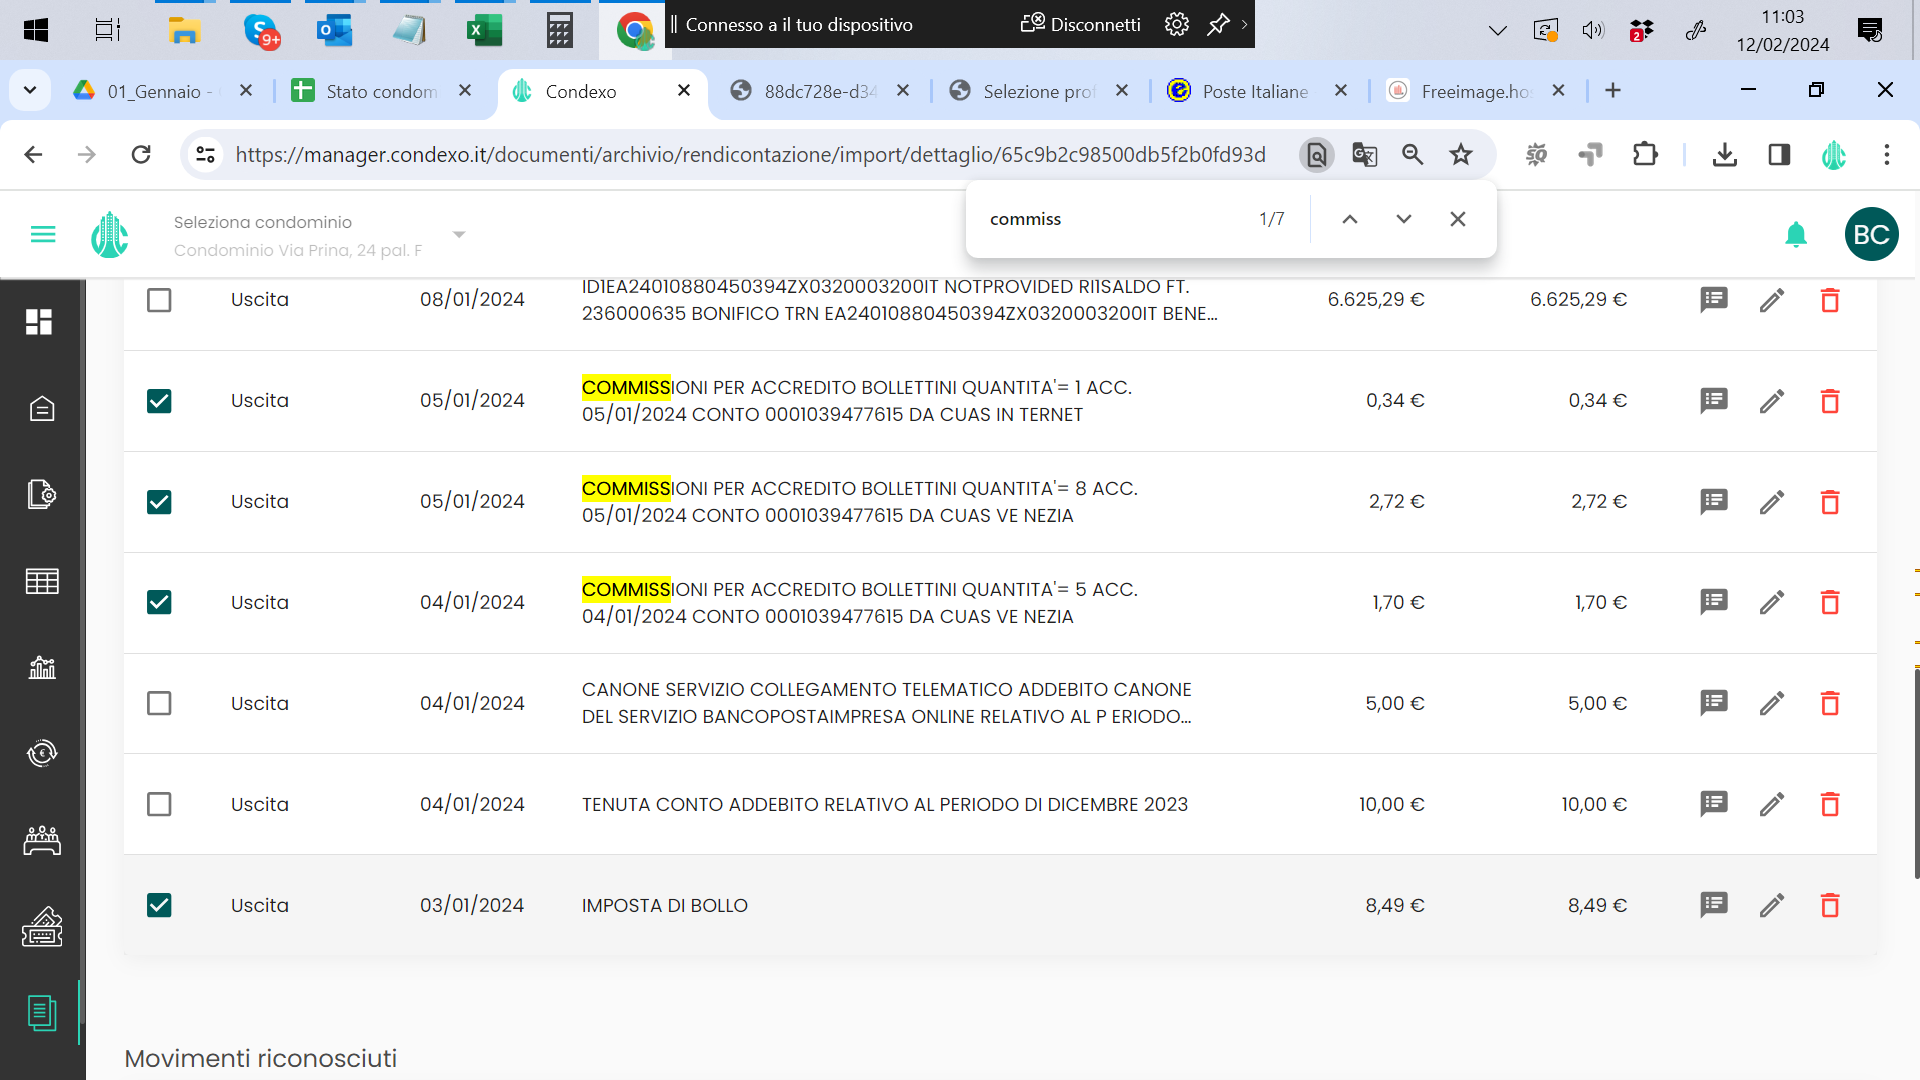The width and height of the screenshot is (1920, 1080).
Task: Edit the TENUTA CONTO movement with pencil icon
Action: pyautogui.click(x=1771, y=804)
